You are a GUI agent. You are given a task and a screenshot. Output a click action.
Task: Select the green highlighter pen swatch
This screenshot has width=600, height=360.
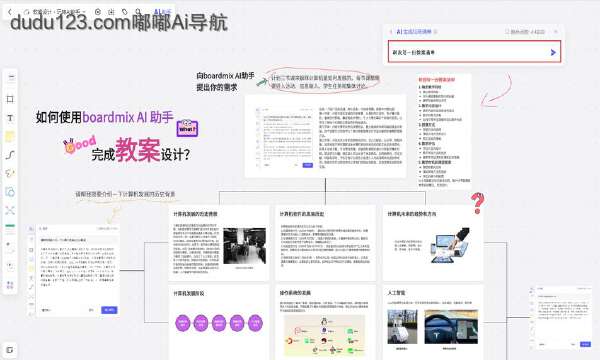10,226
